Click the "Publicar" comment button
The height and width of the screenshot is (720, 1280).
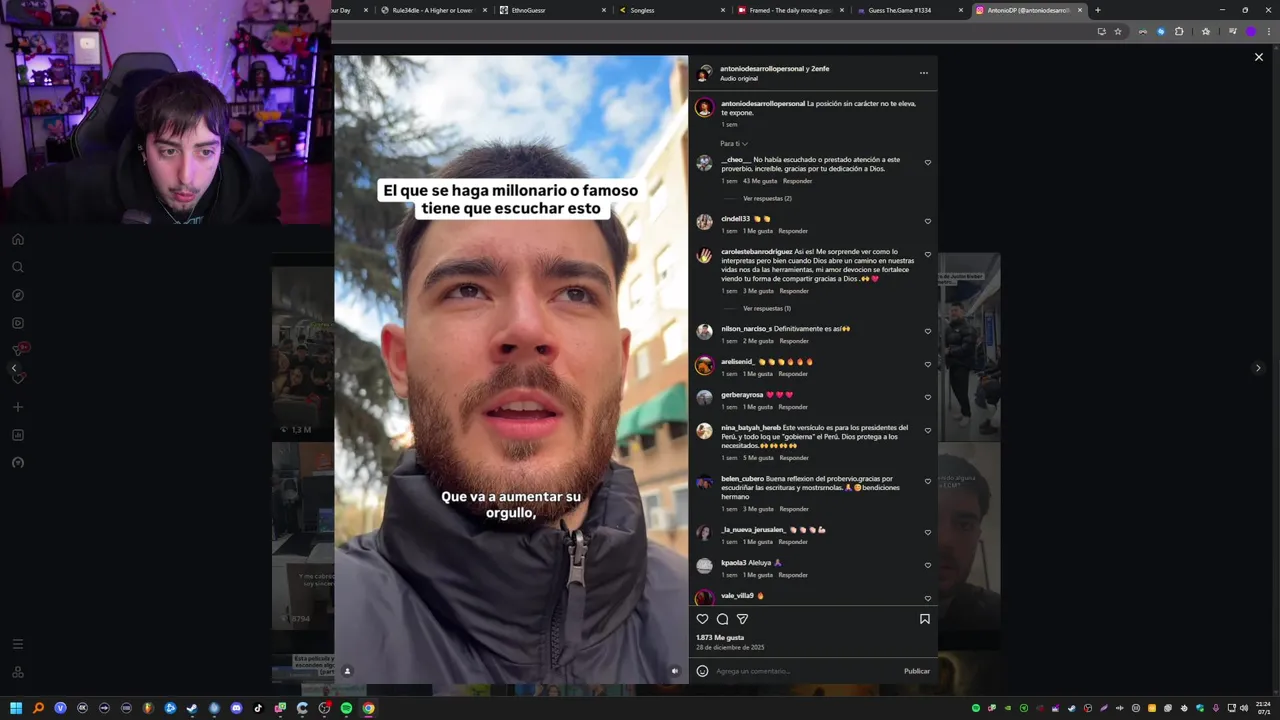917,671
